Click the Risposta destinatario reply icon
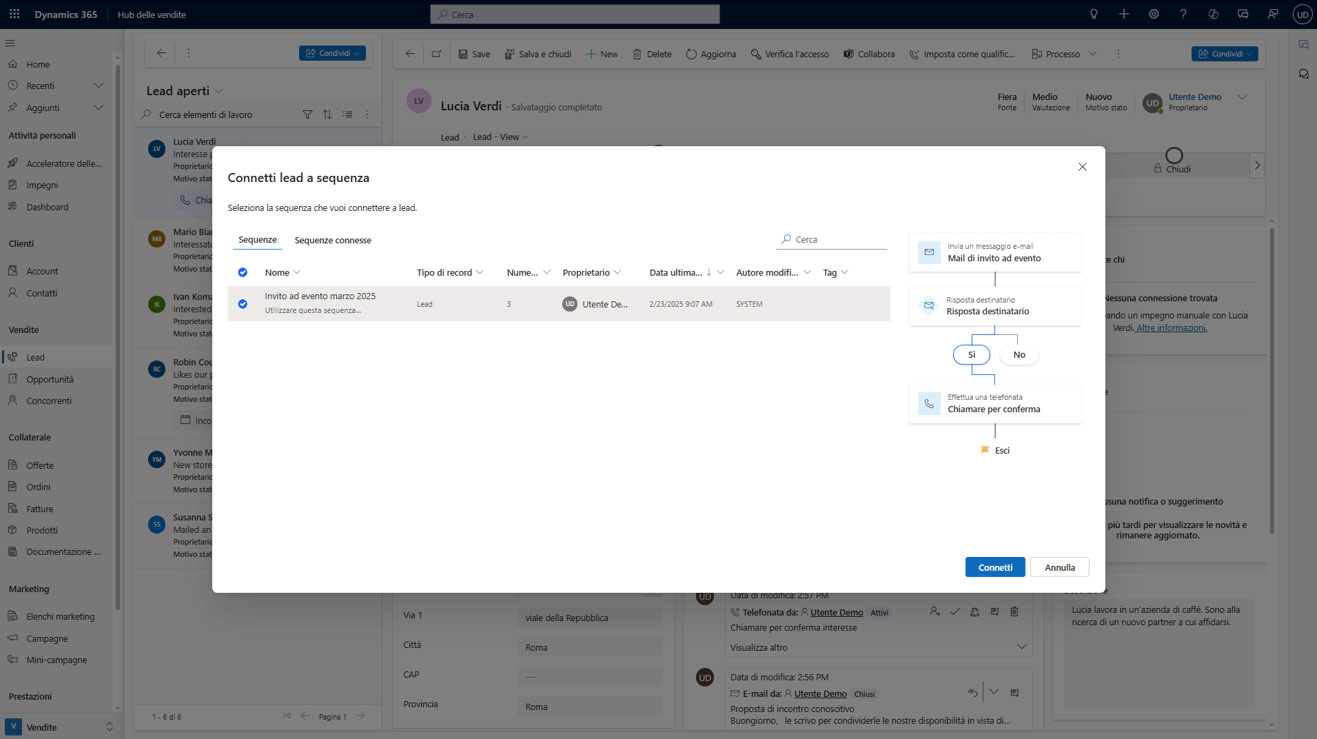This screenshot has width=1317, height=739. (929, 306)
